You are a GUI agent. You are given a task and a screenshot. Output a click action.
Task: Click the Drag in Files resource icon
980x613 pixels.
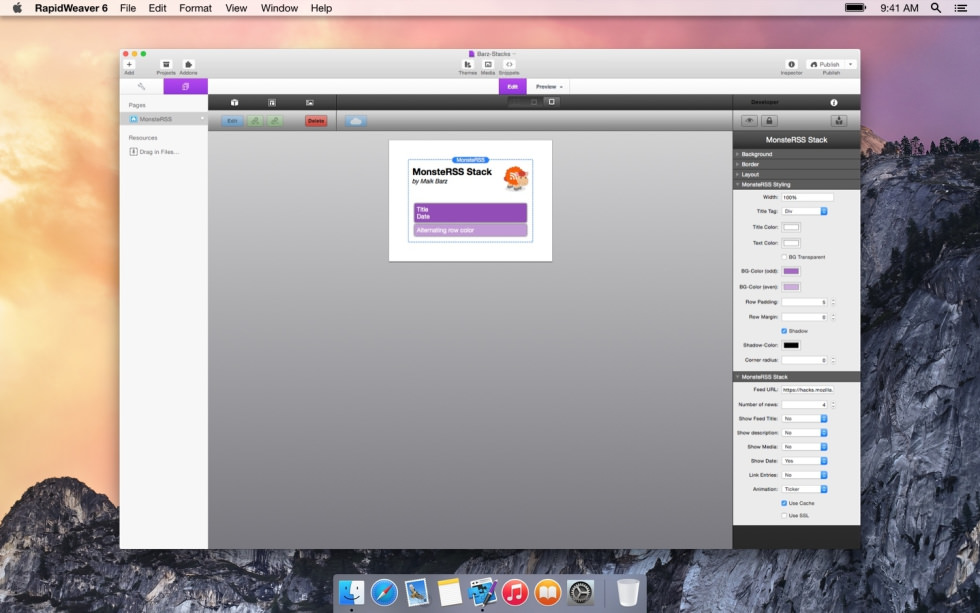pos(133,152)
